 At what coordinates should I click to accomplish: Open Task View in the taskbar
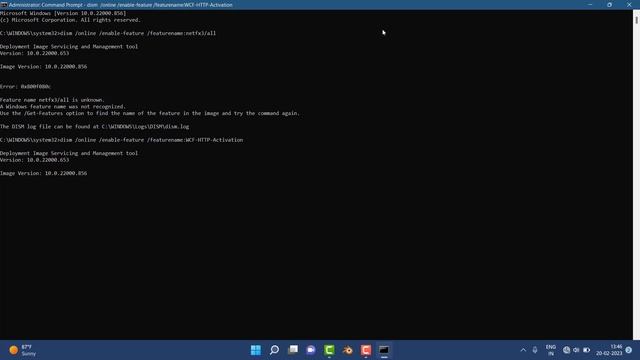tap(293, 350)
